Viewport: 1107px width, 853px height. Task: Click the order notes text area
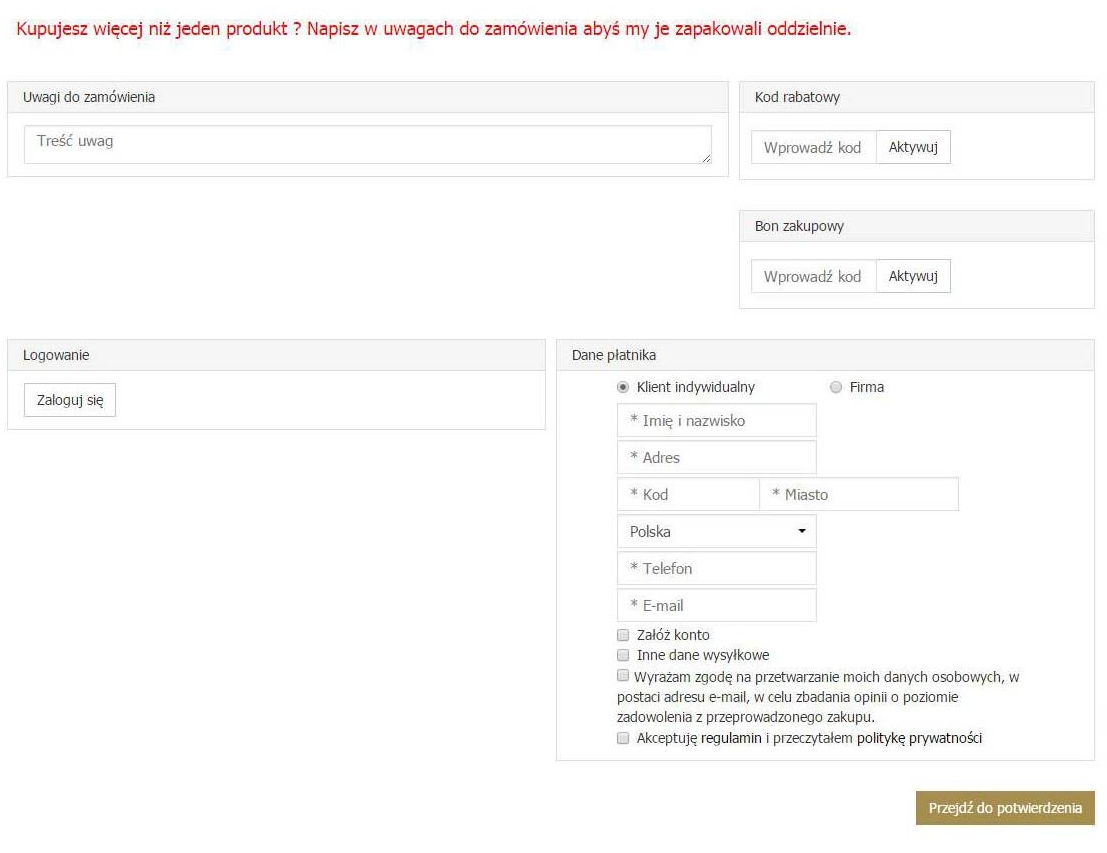coord(367,144)
